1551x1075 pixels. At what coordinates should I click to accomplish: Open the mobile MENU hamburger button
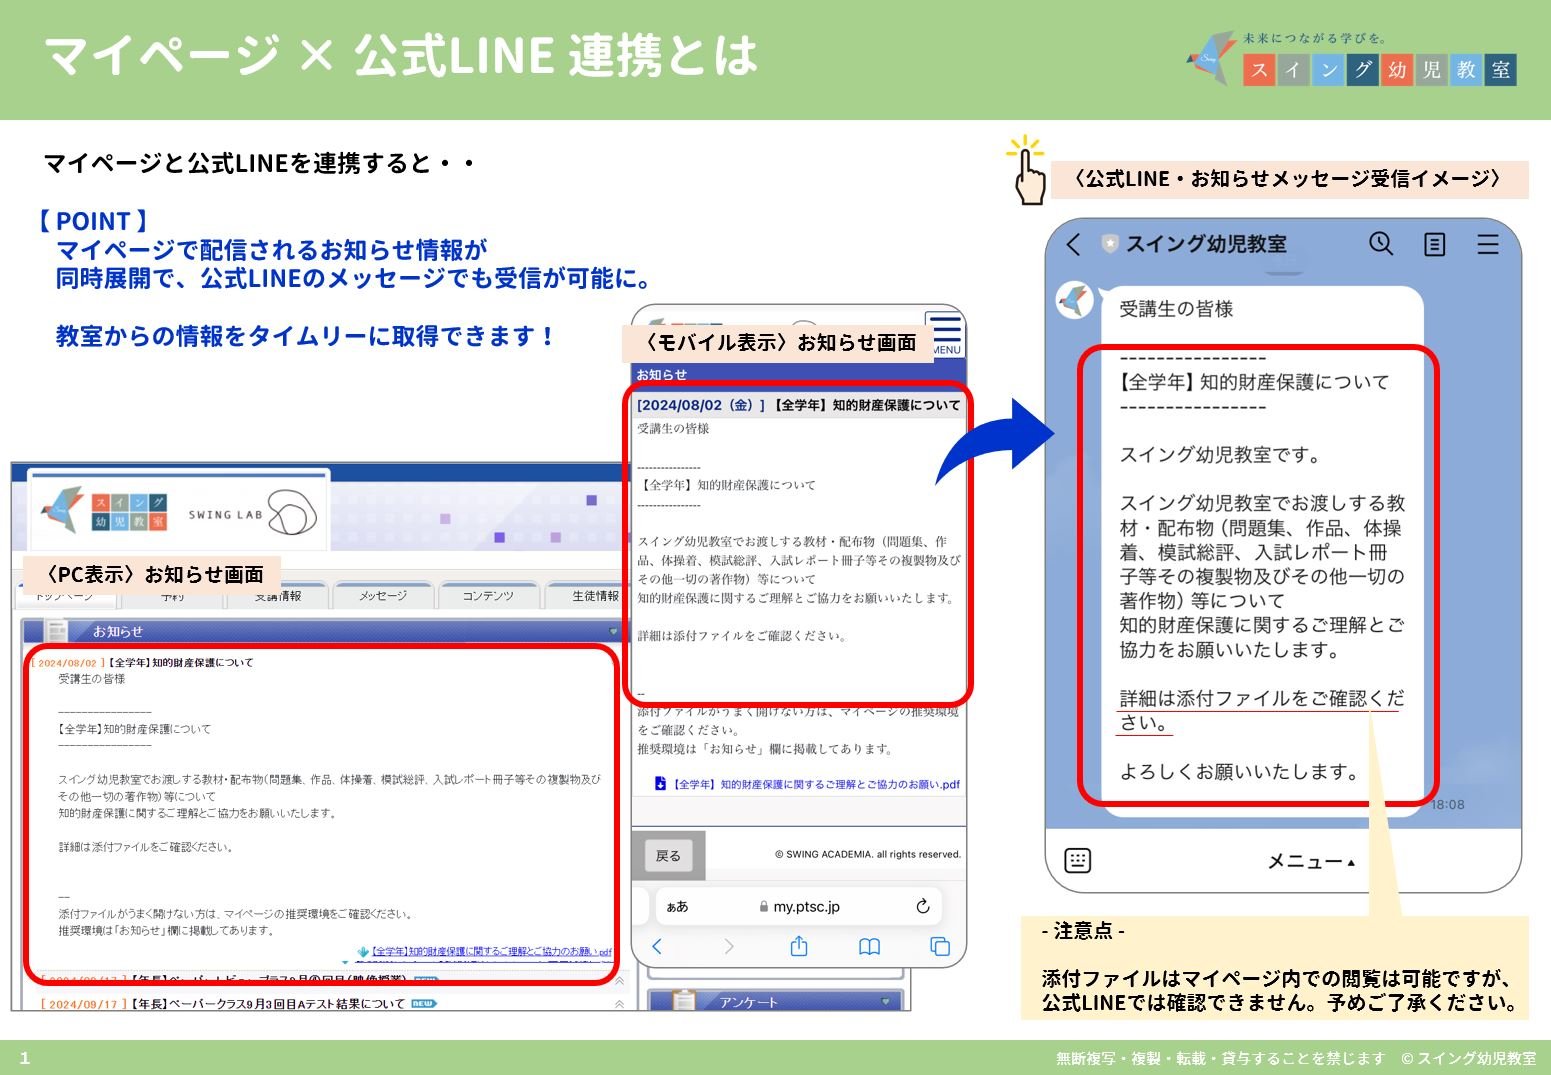tap(944, 334)
